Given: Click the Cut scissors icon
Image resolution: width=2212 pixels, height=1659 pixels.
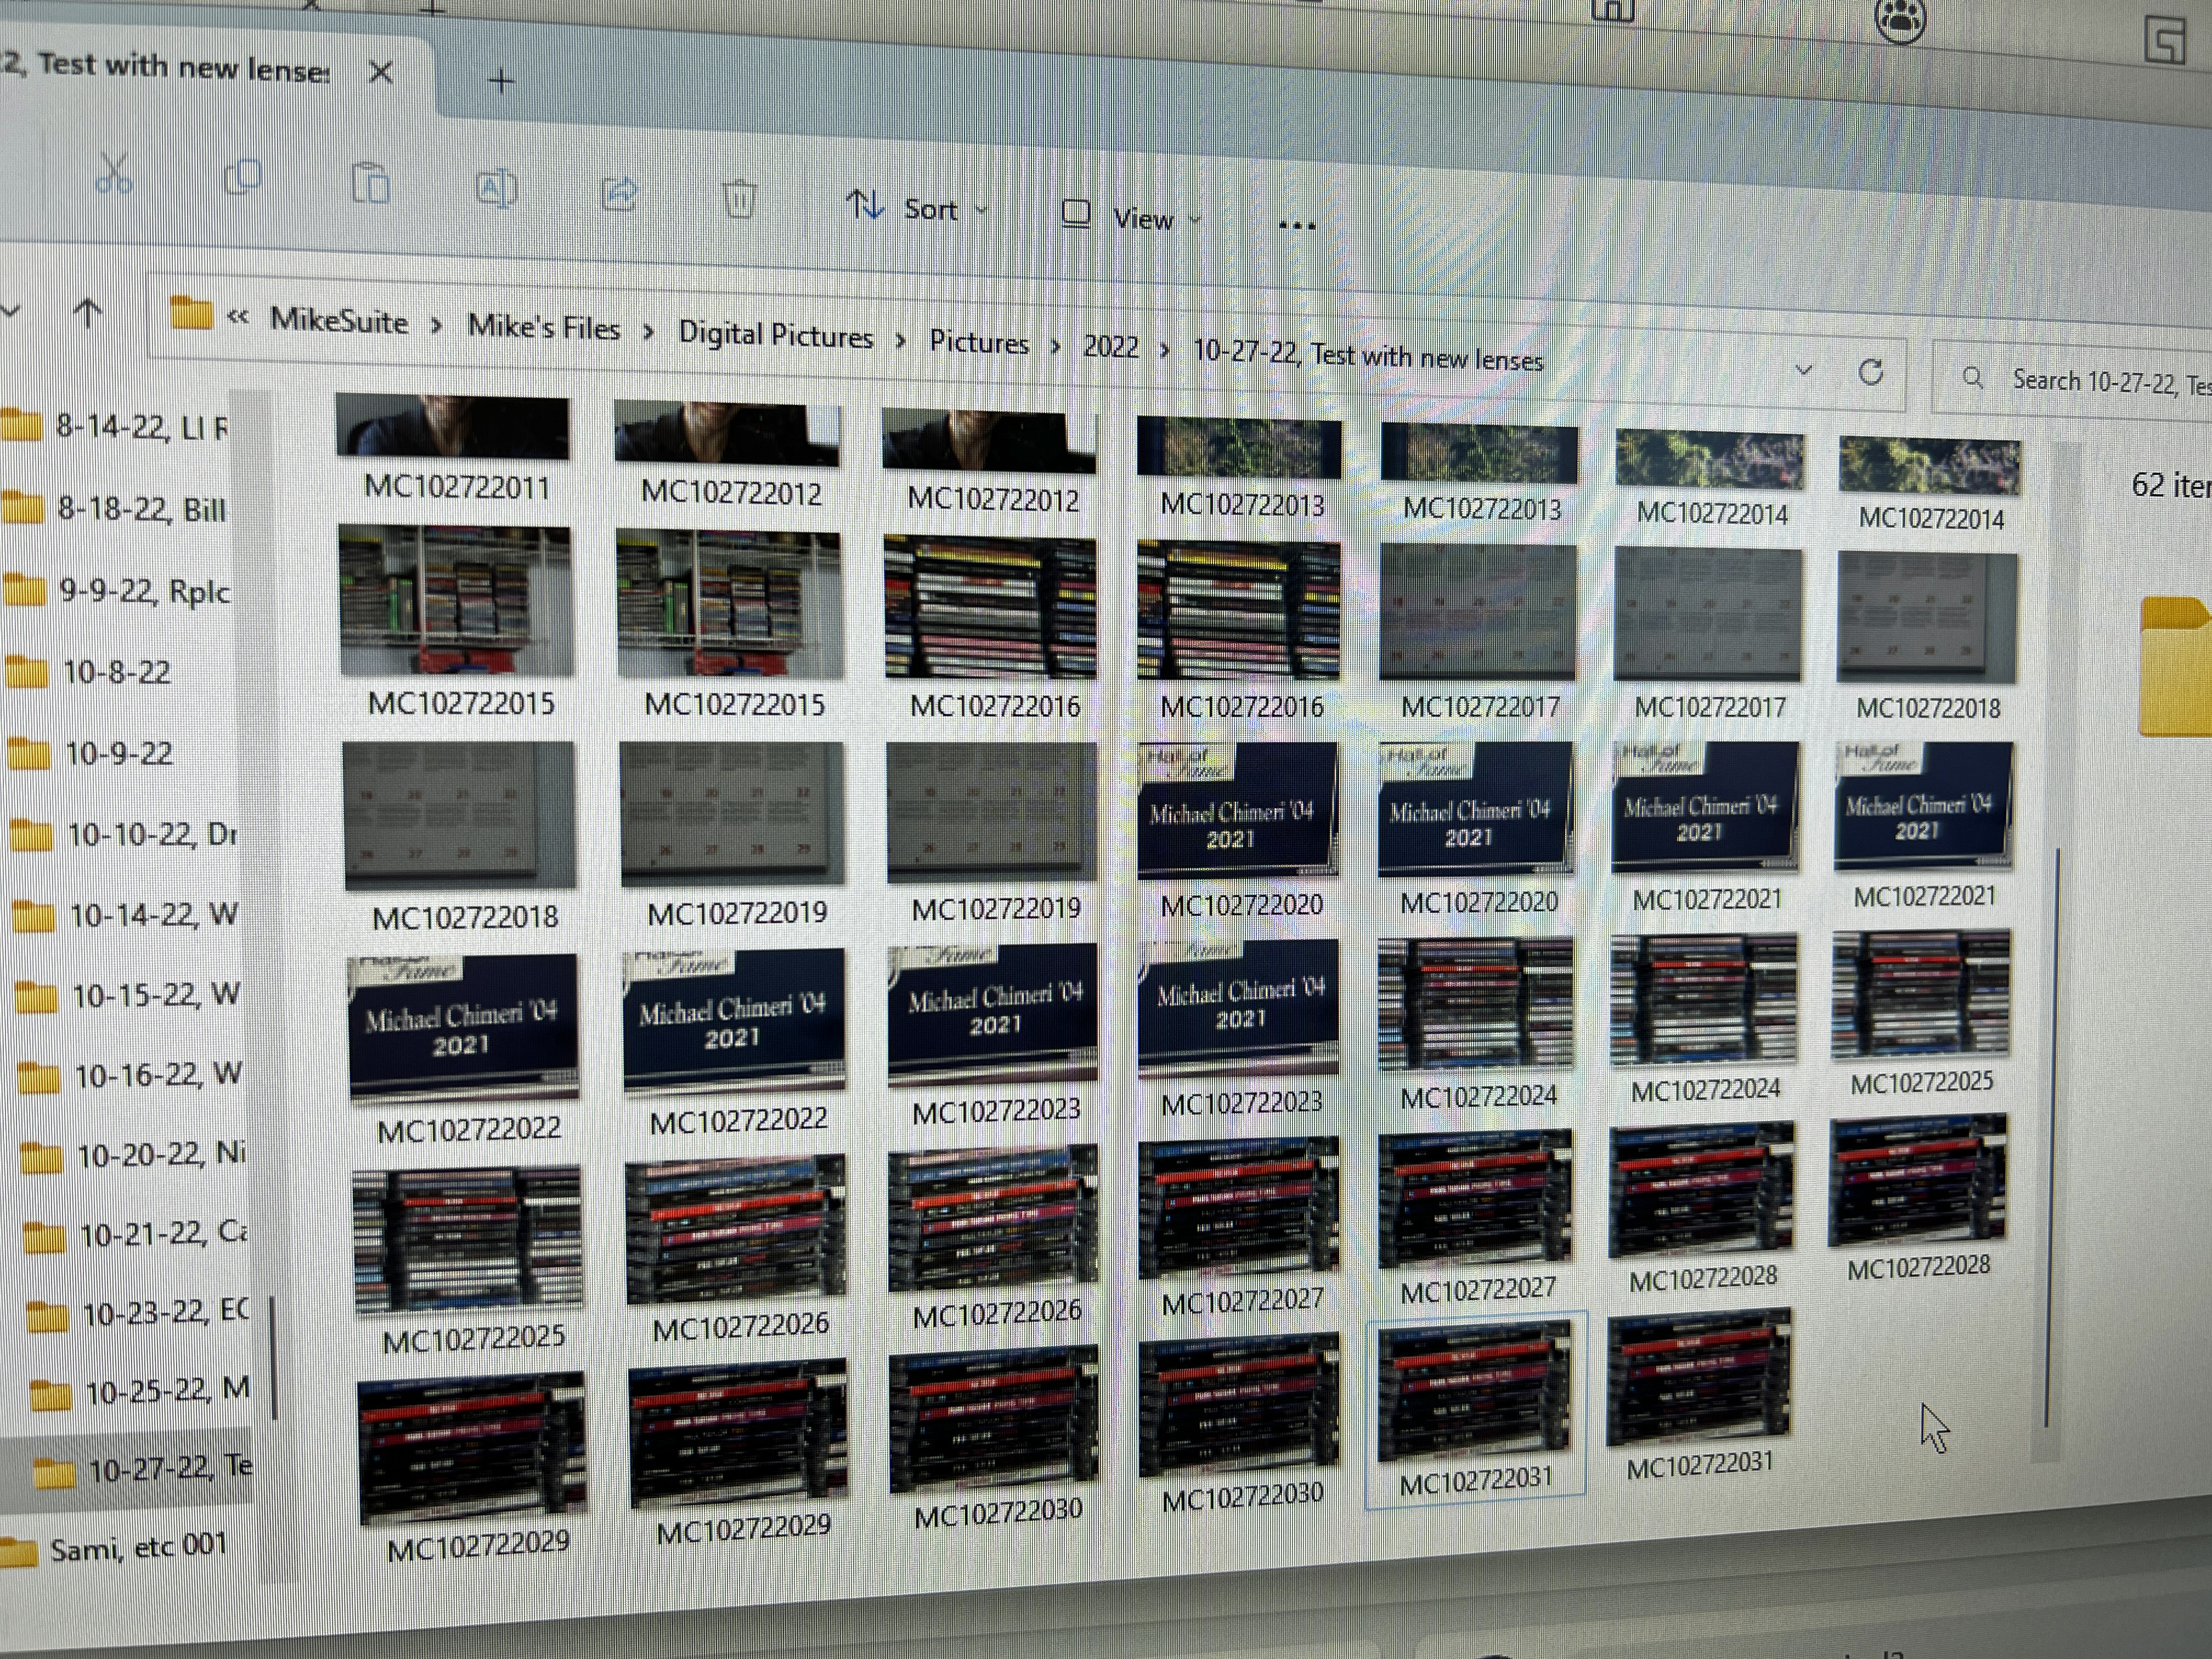Looking at the screenshot, I should [113, 174].
